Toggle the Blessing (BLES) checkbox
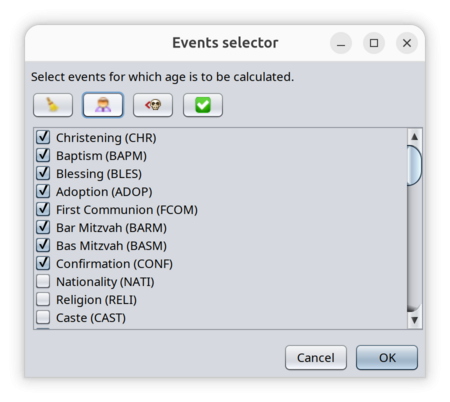450x402 pixels. 43,173
